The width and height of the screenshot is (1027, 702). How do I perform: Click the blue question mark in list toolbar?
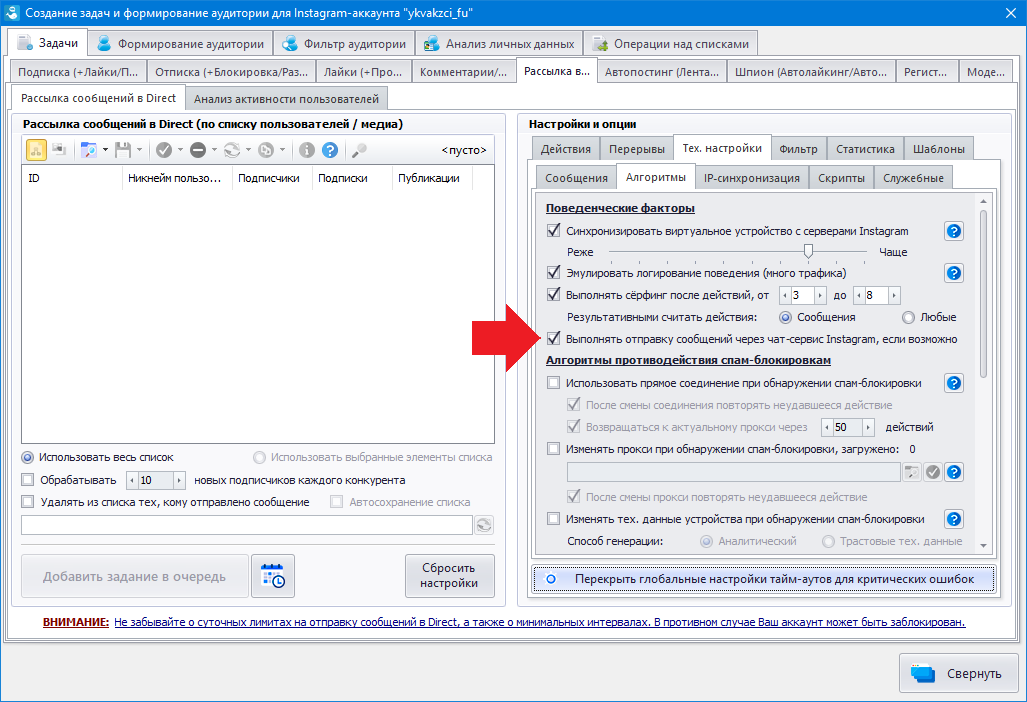click(329, 150)
